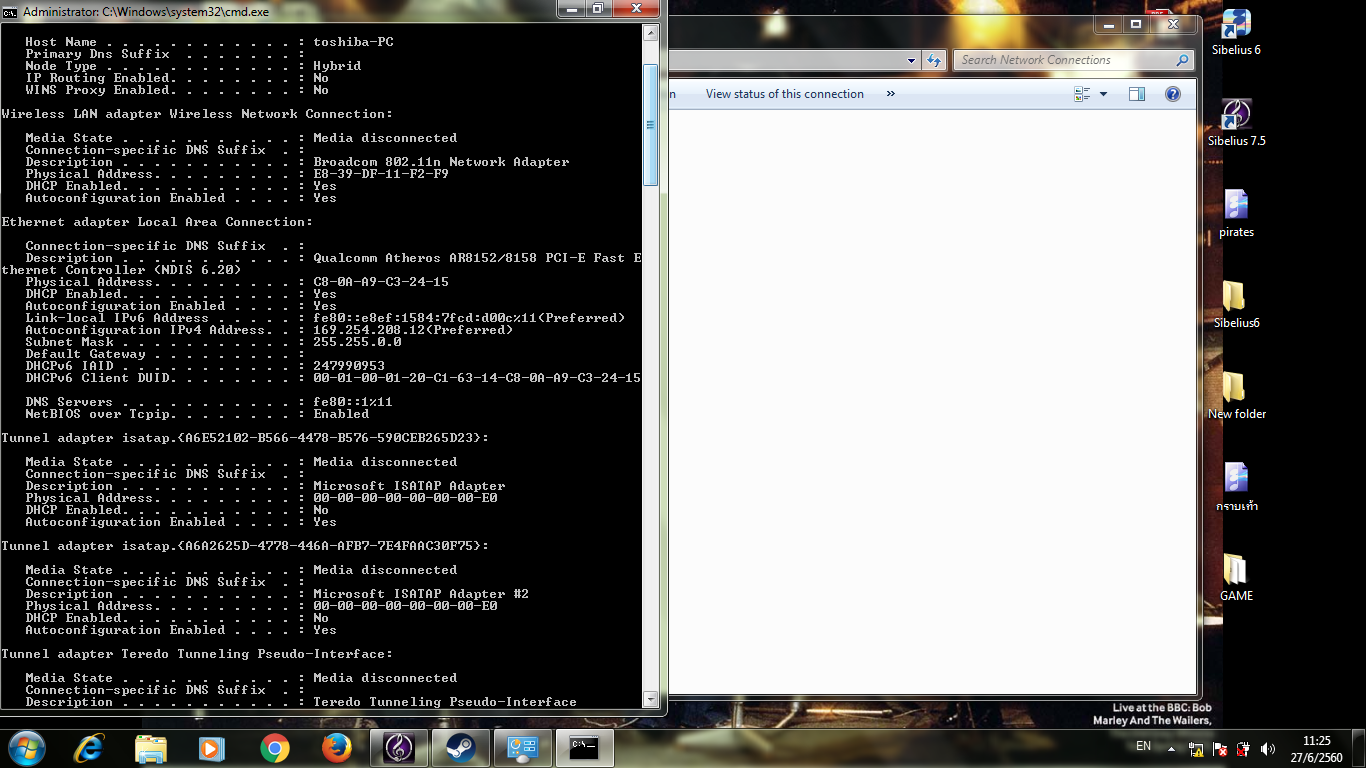Refresh the Network Connections address bar
The width and height of the screenshot is (1366, 768).
(x=933, y=60)
